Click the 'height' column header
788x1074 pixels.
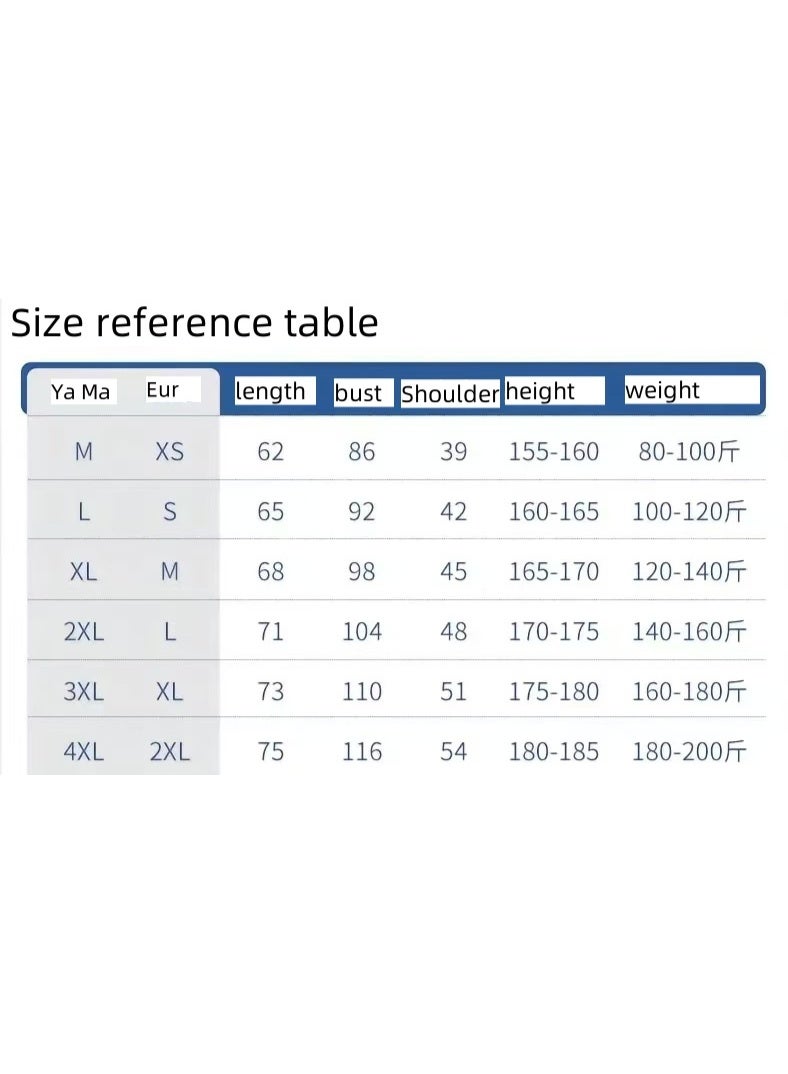point(540,391)
